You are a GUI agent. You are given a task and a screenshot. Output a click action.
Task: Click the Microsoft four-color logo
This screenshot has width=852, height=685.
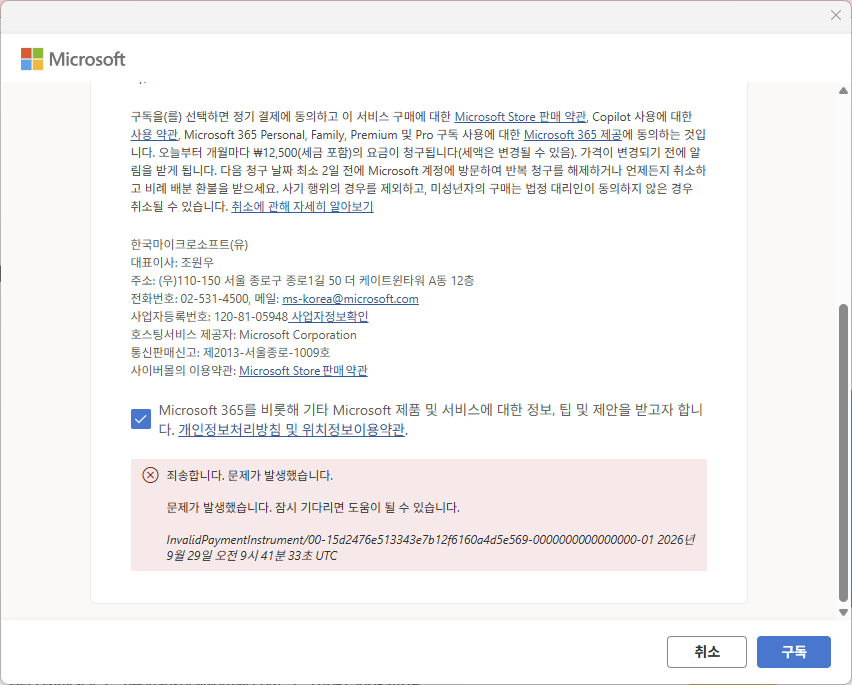point(32,59)
